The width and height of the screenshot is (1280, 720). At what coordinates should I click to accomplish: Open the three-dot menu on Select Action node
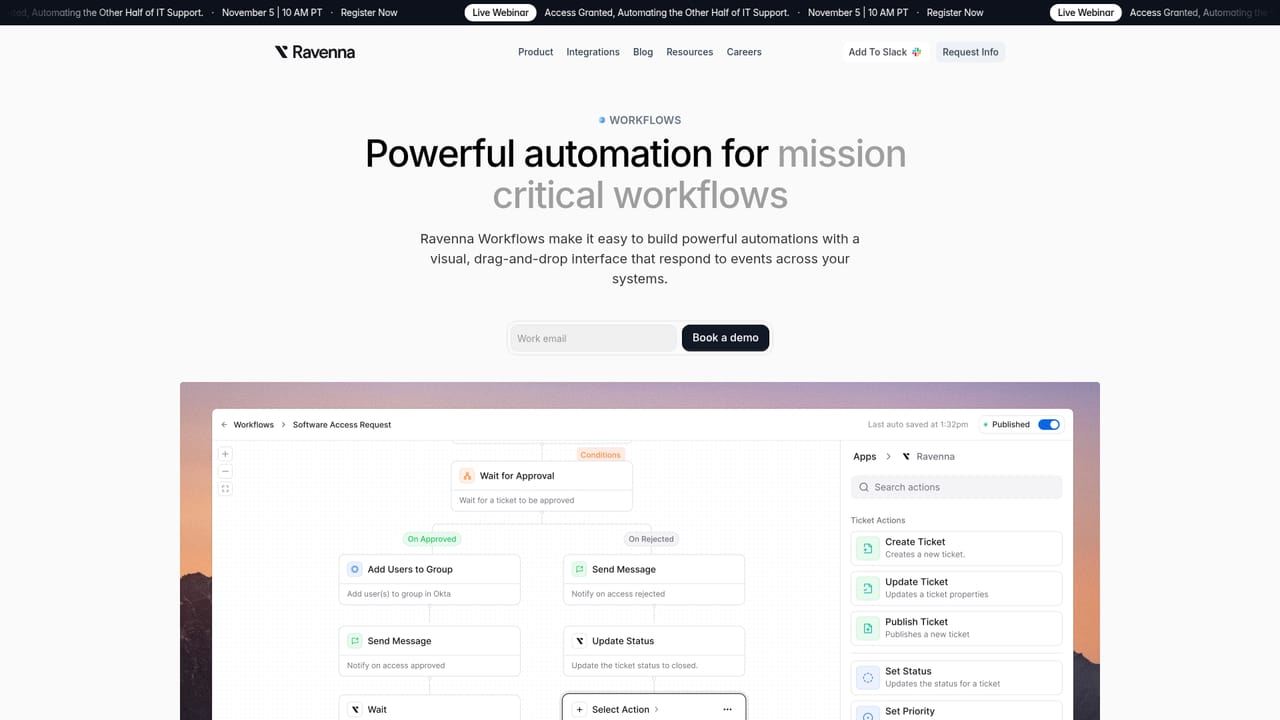[727, 710]
